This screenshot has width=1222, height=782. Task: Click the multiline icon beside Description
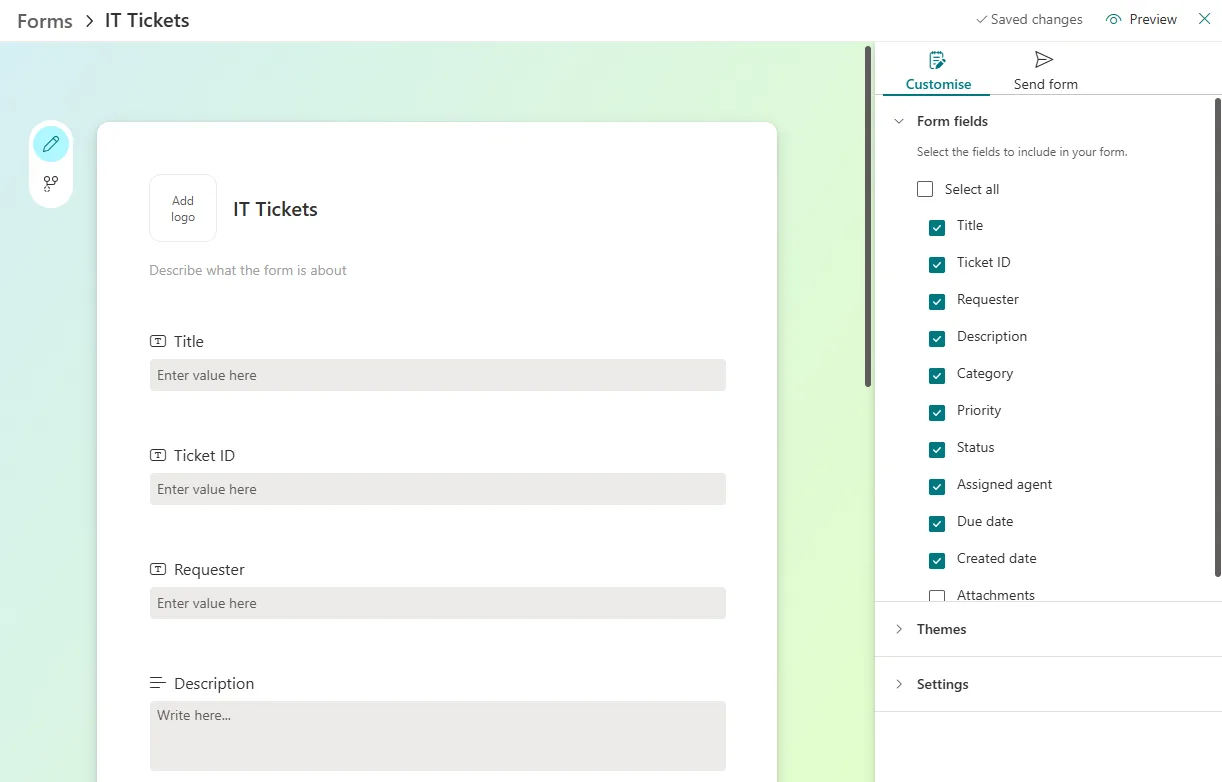point(158,683)
